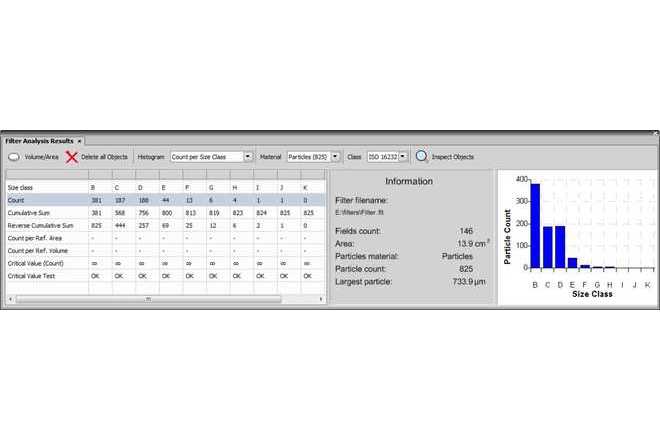
Task: Click the Largest particle value 733.9 µm
Action: (x=469, y=281)
